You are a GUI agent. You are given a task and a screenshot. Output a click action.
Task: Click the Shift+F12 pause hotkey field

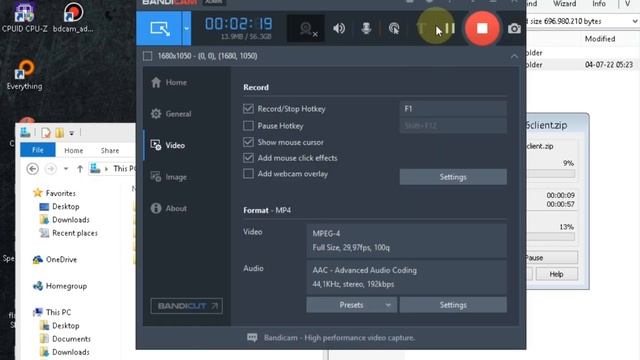pos(453,126)
